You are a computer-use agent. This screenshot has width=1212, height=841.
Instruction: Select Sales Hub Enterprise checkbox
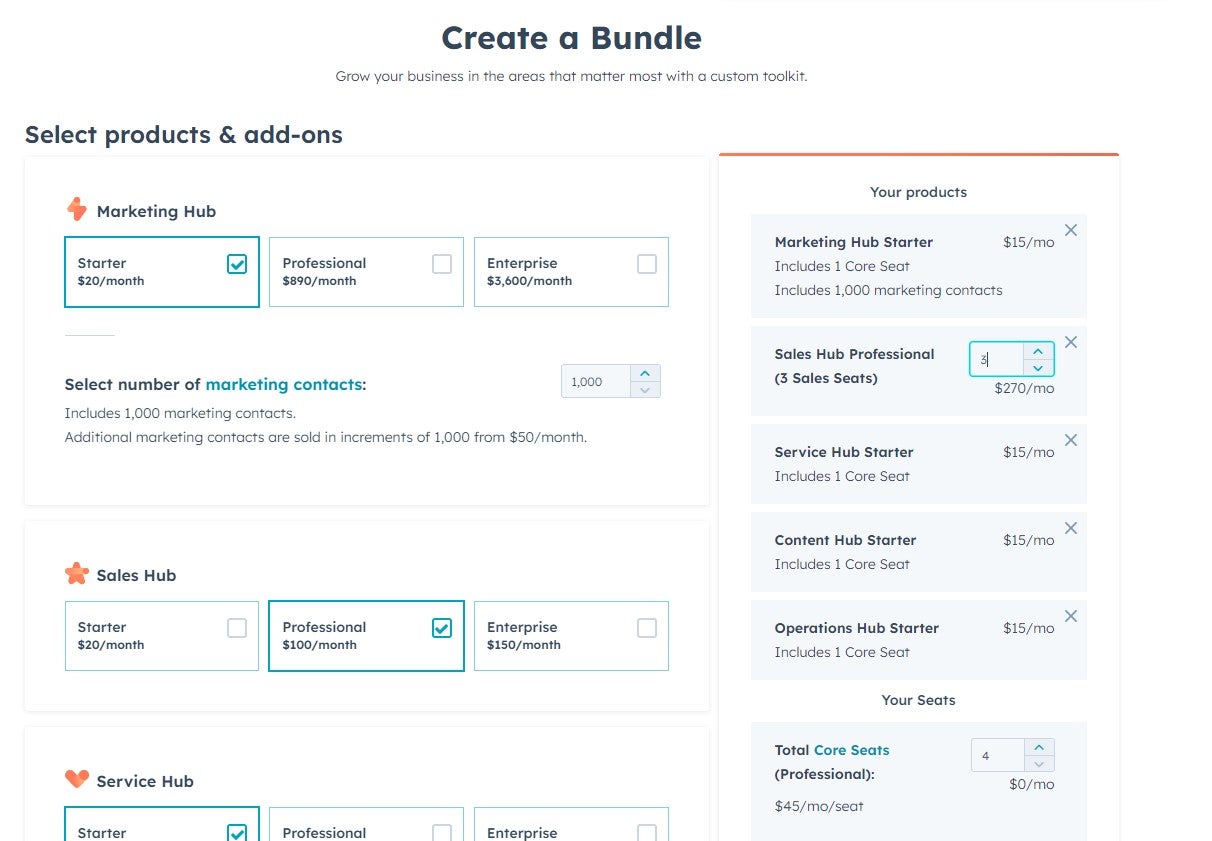(x=645, y=628)
